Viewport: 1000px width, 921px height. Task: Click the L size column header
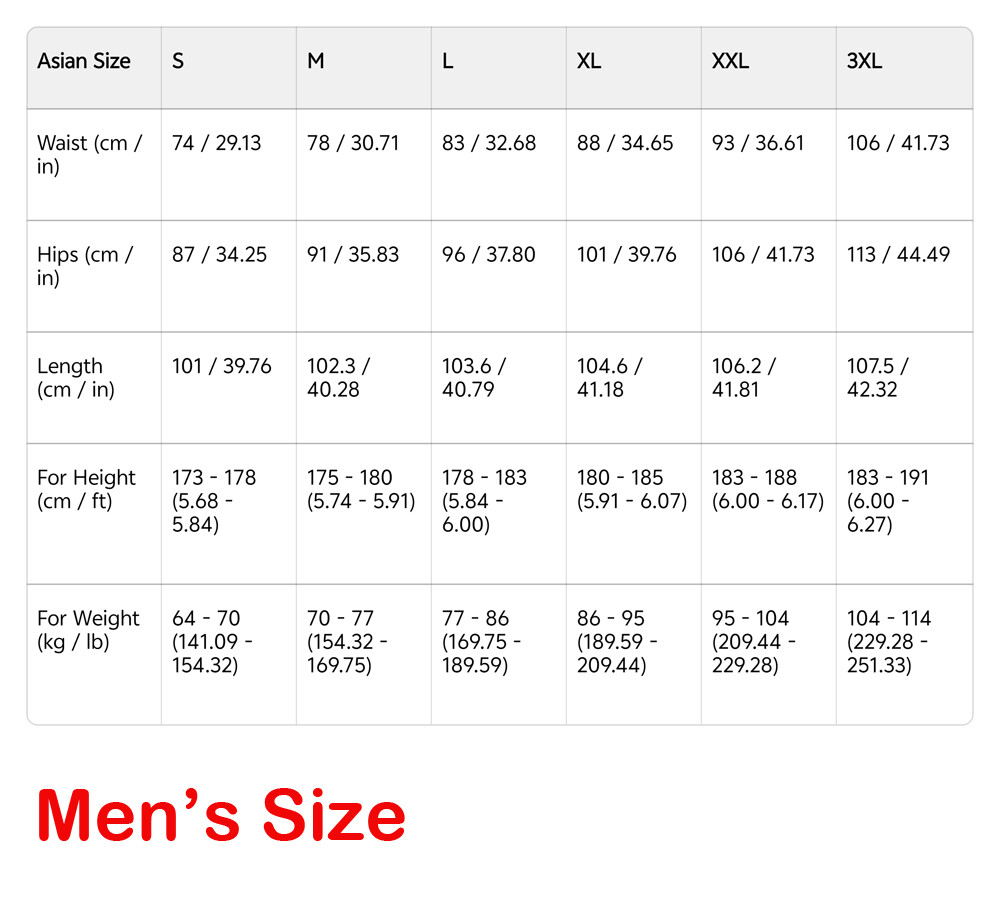tap(448, 61)
